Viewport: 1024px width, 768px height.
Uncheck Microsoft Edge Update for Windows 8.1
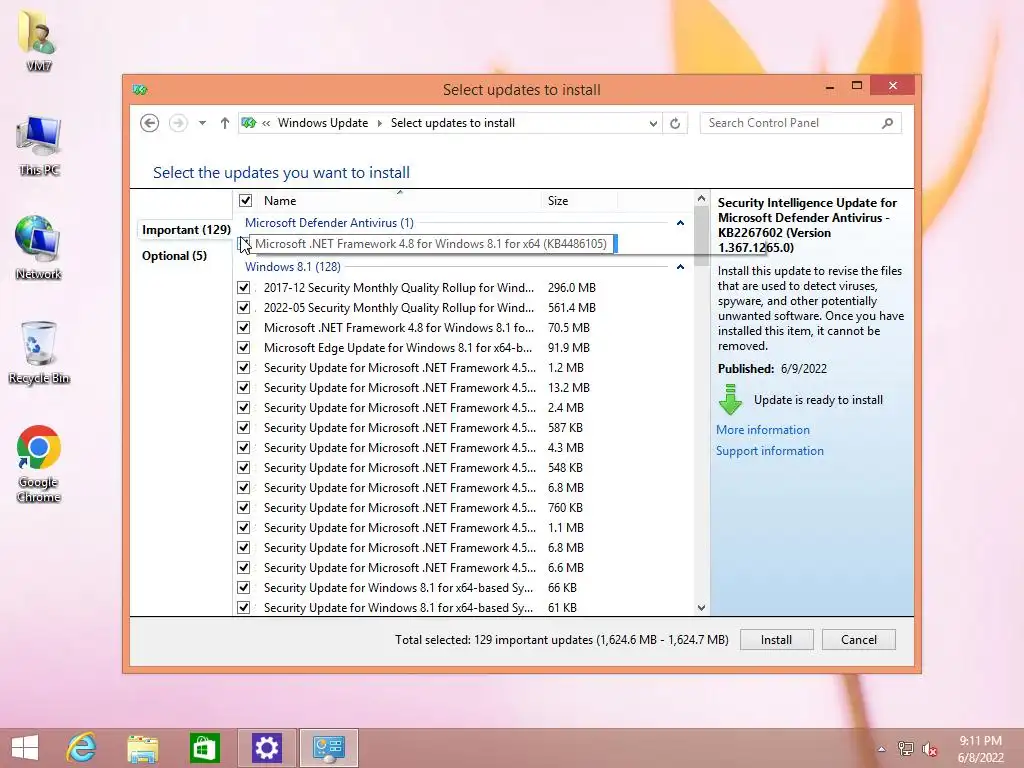(244, 347)
